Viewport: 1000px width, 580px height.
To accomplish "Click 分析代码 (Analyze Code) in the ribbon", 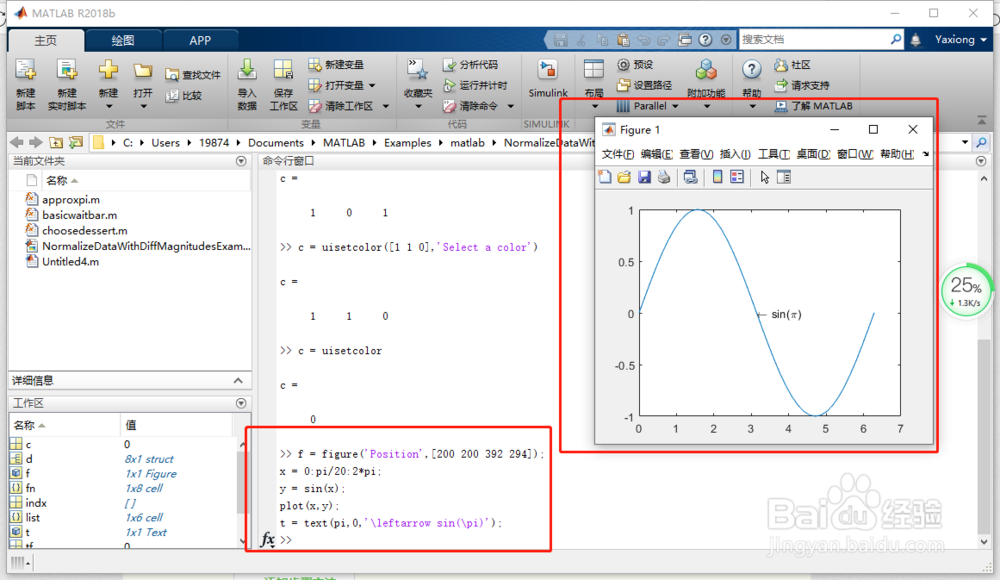I will (471, 64).
